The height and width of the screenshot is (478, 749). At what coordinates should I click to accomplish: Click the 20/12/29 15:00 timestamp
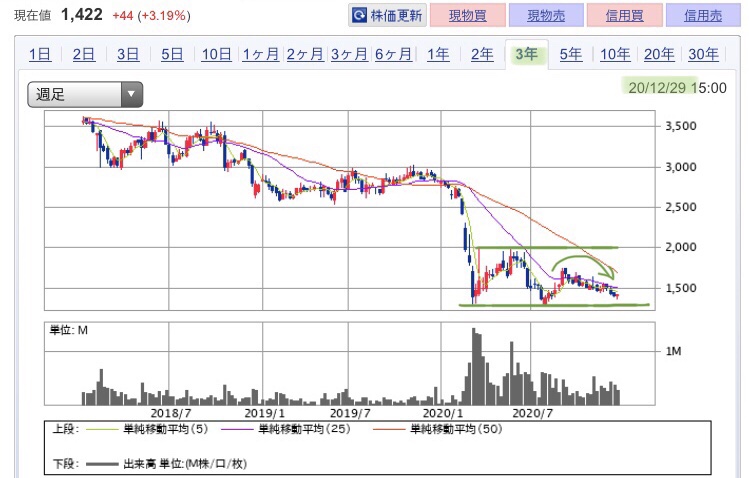(677, 87)
